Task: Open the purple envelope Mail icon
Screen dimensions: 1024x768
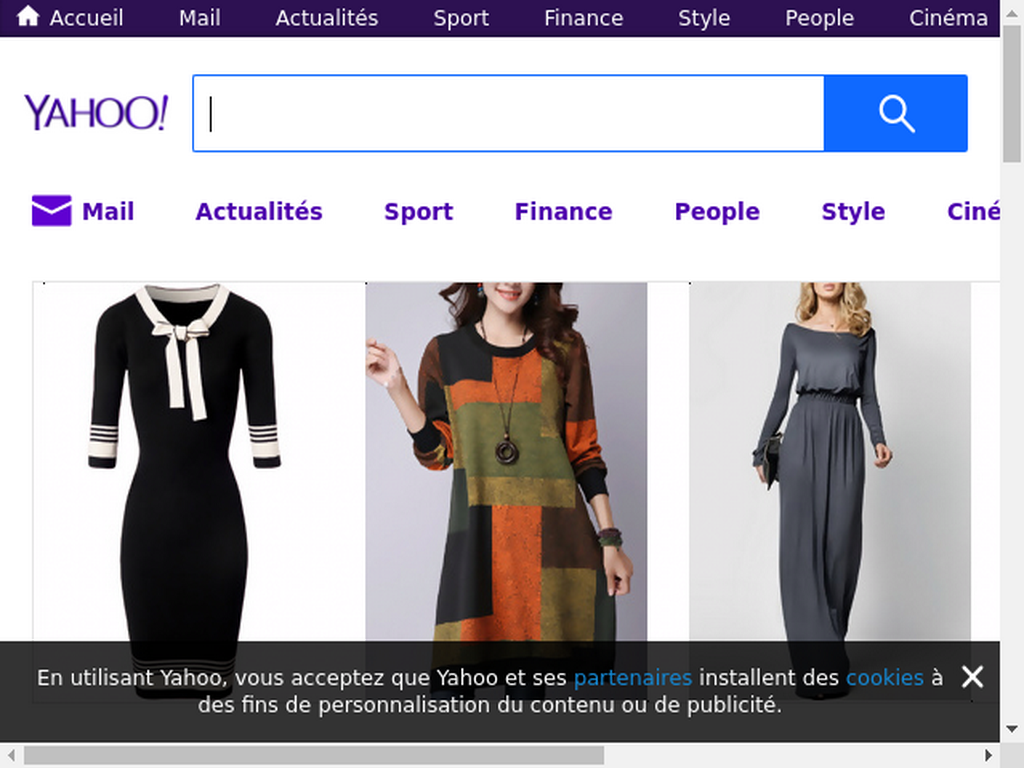Action: pyautogui.click(x=52, y=210)
